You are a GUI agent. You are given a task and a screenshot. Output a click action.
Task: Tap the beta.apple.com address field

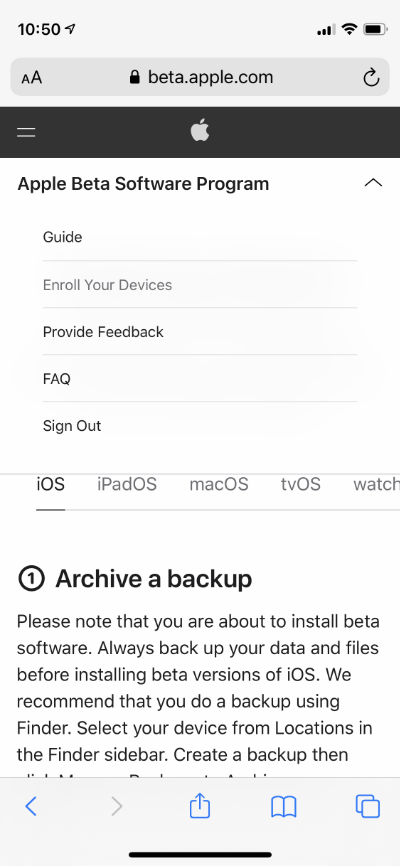pos(200,77)
